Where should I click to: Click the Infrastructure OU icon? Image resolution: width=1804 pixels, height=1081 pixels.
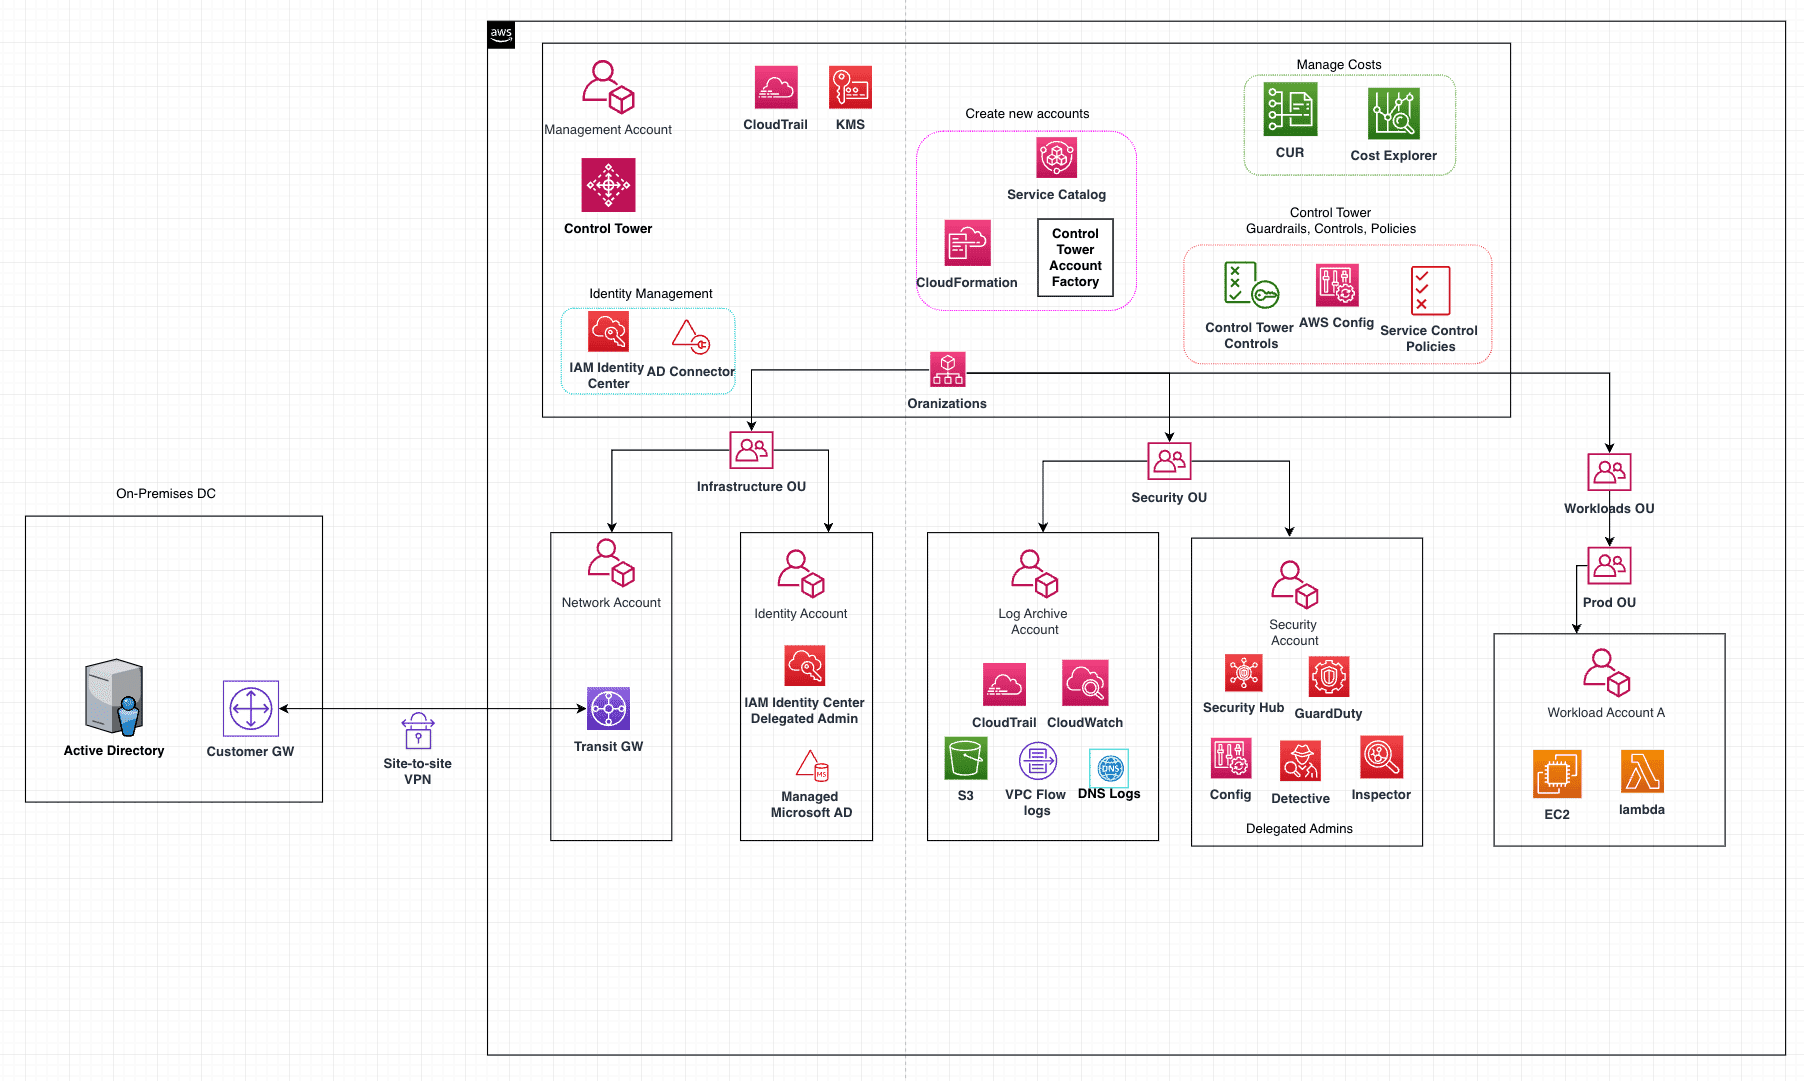(751, 450)
